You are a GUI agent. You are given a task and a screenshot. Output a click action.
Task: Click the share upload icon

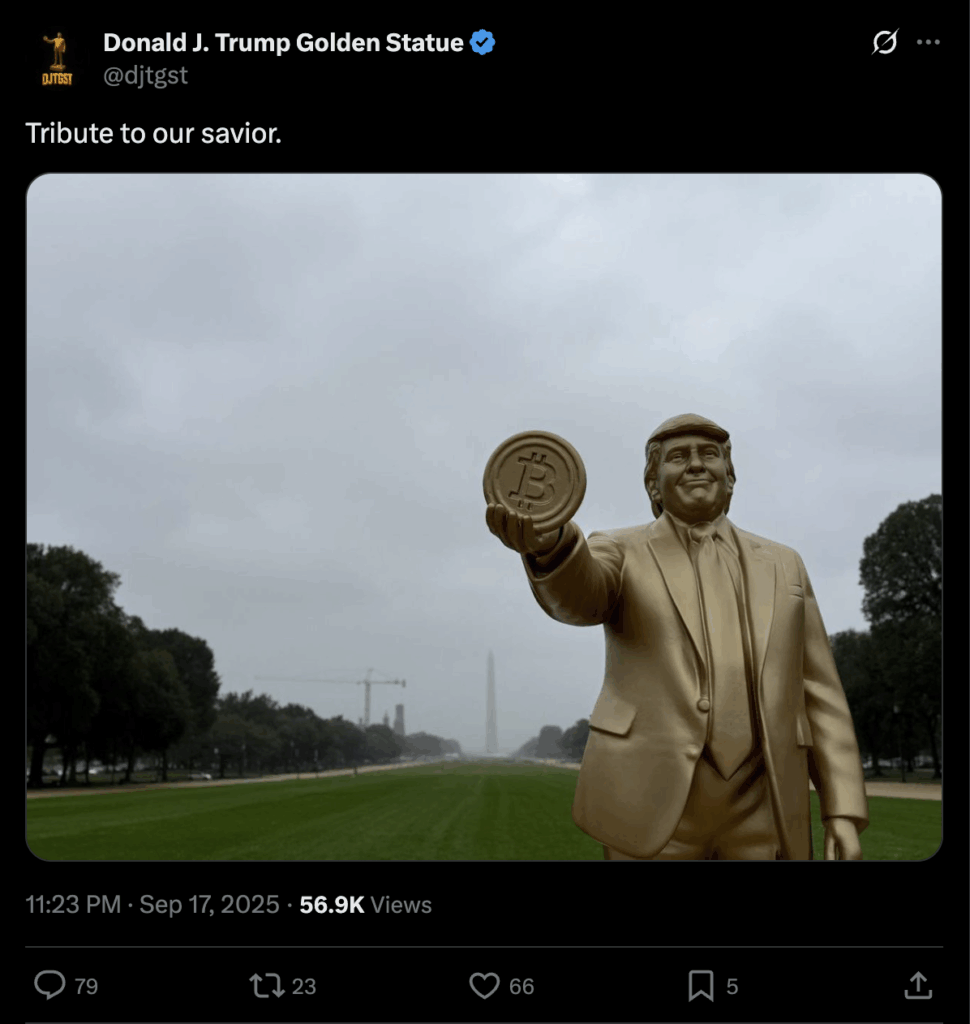click(917, 986)
